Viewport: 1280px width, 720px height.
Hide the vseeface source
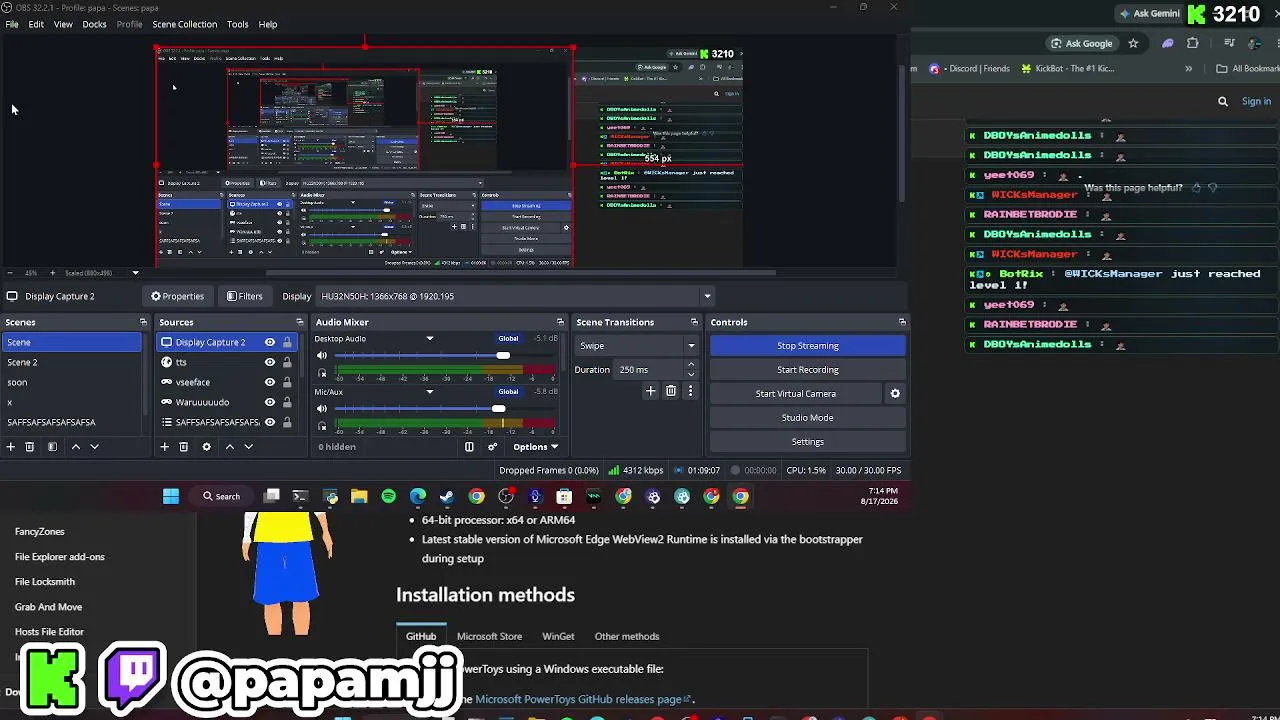tap(269, 382)
